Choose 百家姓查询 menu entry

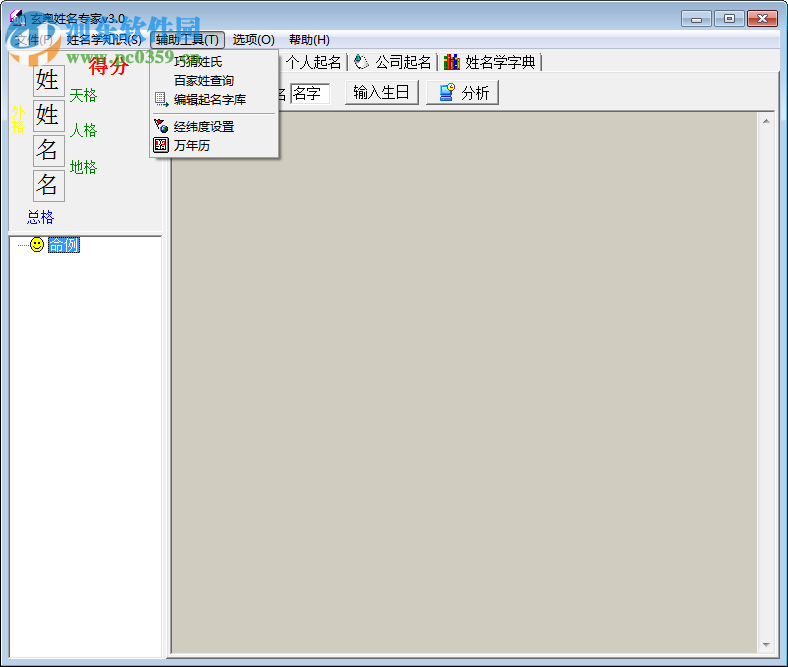click(214, 80)
